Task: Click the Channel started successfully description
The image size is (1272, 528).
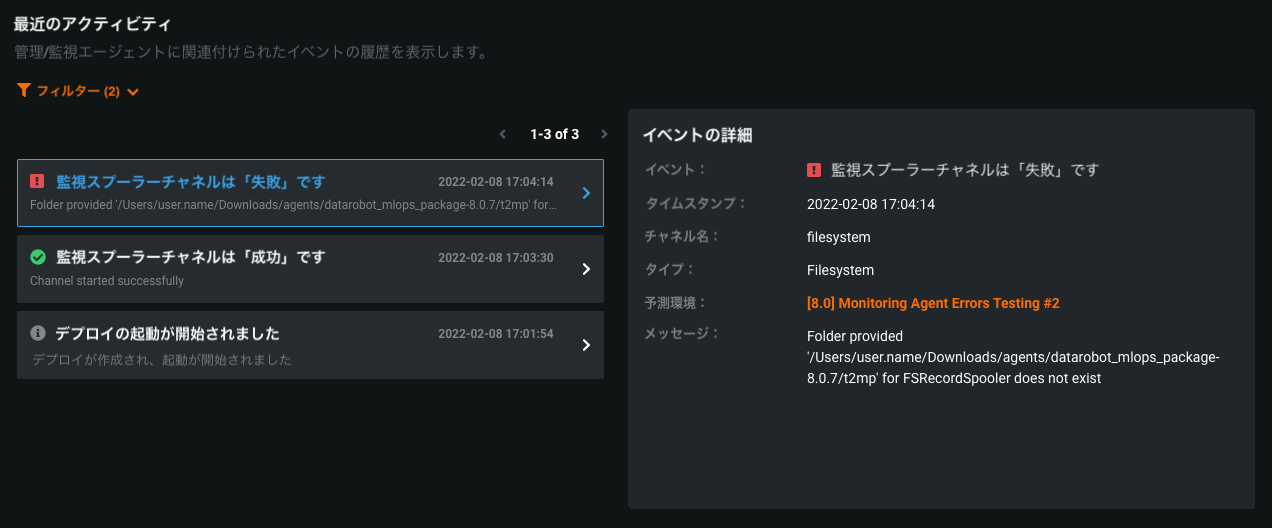Action: 107,281
